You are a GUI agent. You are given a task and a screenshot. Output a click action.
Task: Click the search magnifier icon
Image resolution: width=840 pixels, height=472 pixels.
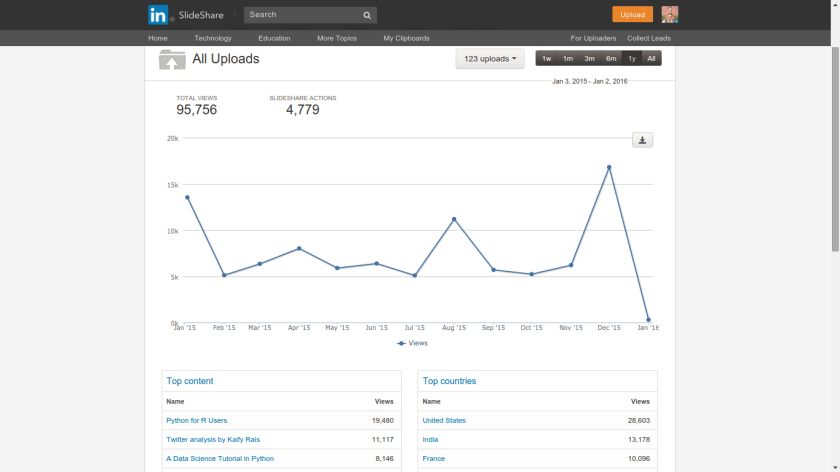click(367, 15)
